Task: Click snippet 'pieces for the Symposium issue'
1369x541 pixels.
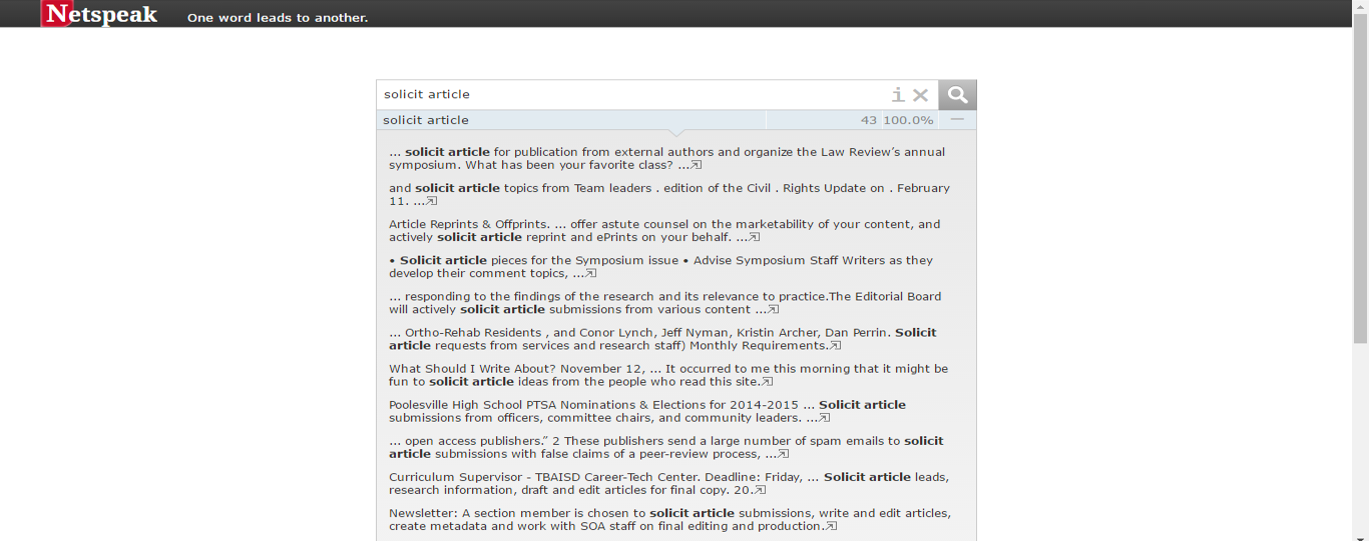Action: (x=660, y=267)
